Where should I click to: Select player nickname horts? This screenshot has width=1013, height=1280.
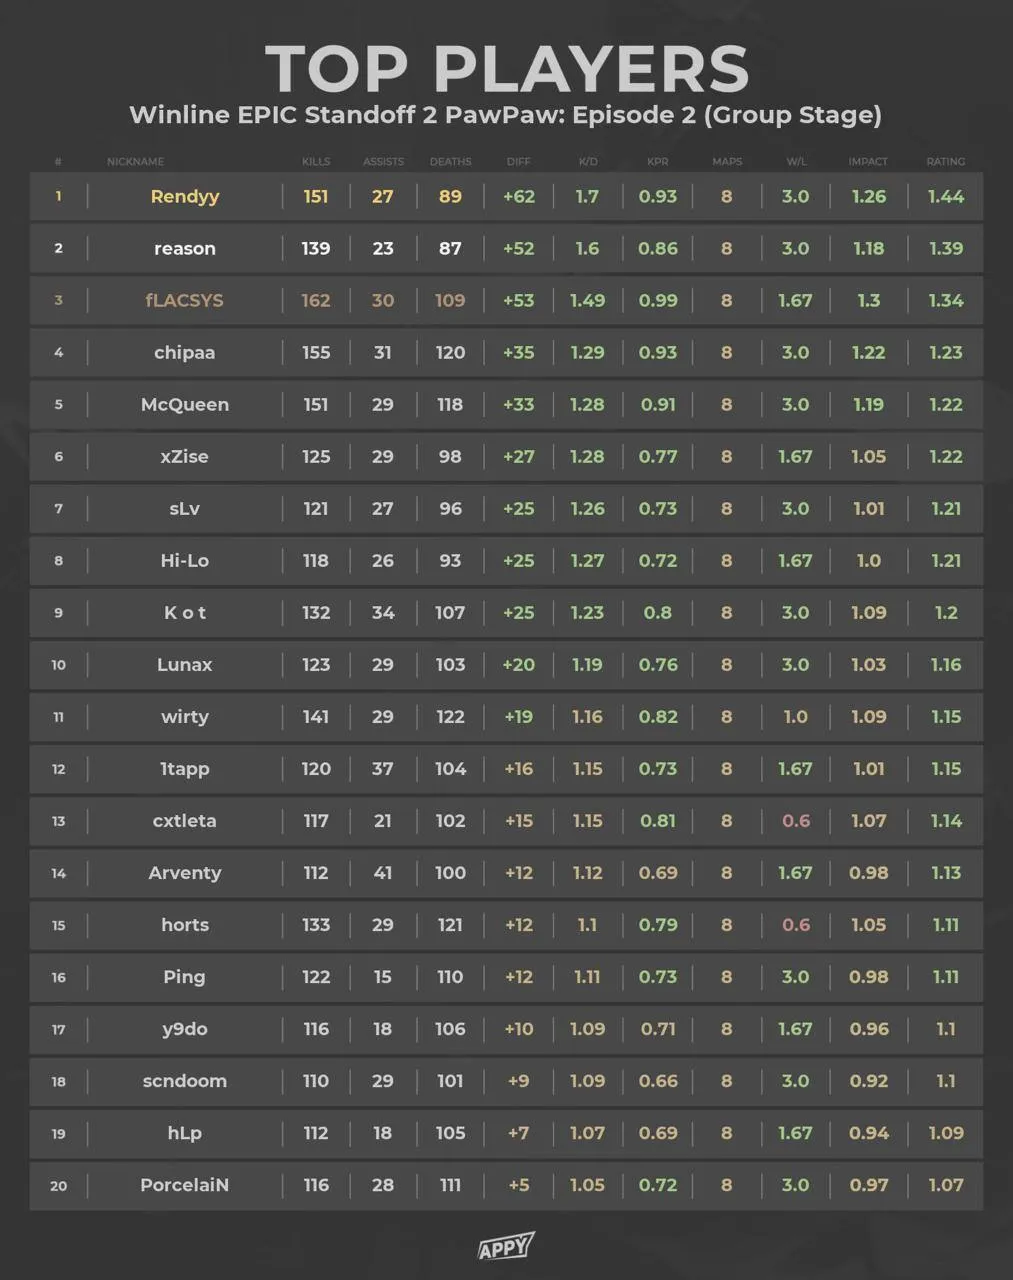[185, 925]
